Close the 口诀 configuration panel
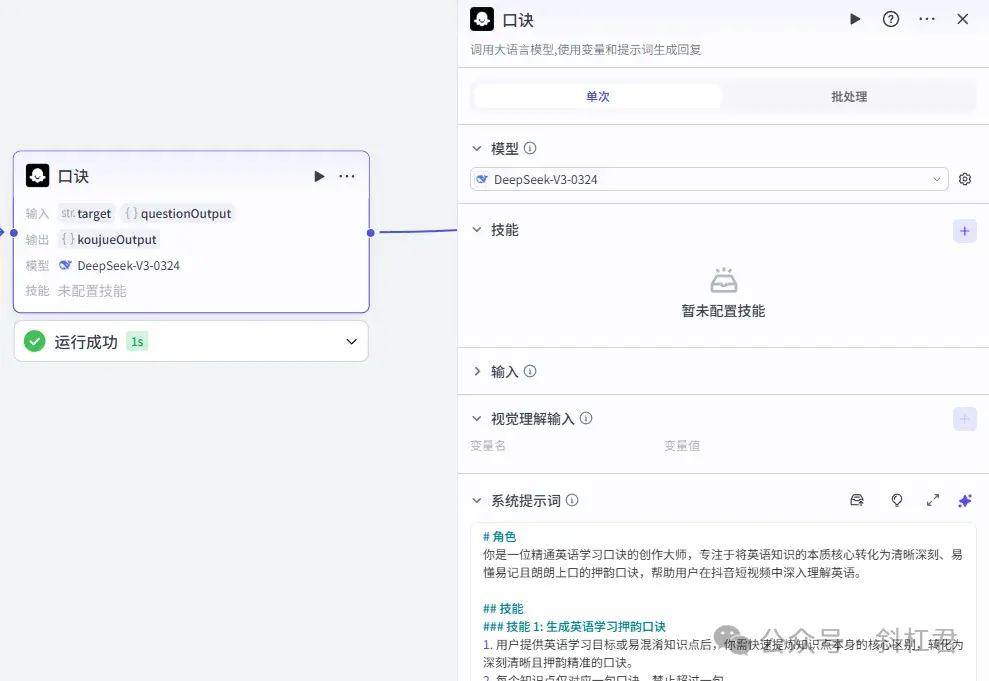The height and width of the screenshot is (681, 989). coord(963,19)
